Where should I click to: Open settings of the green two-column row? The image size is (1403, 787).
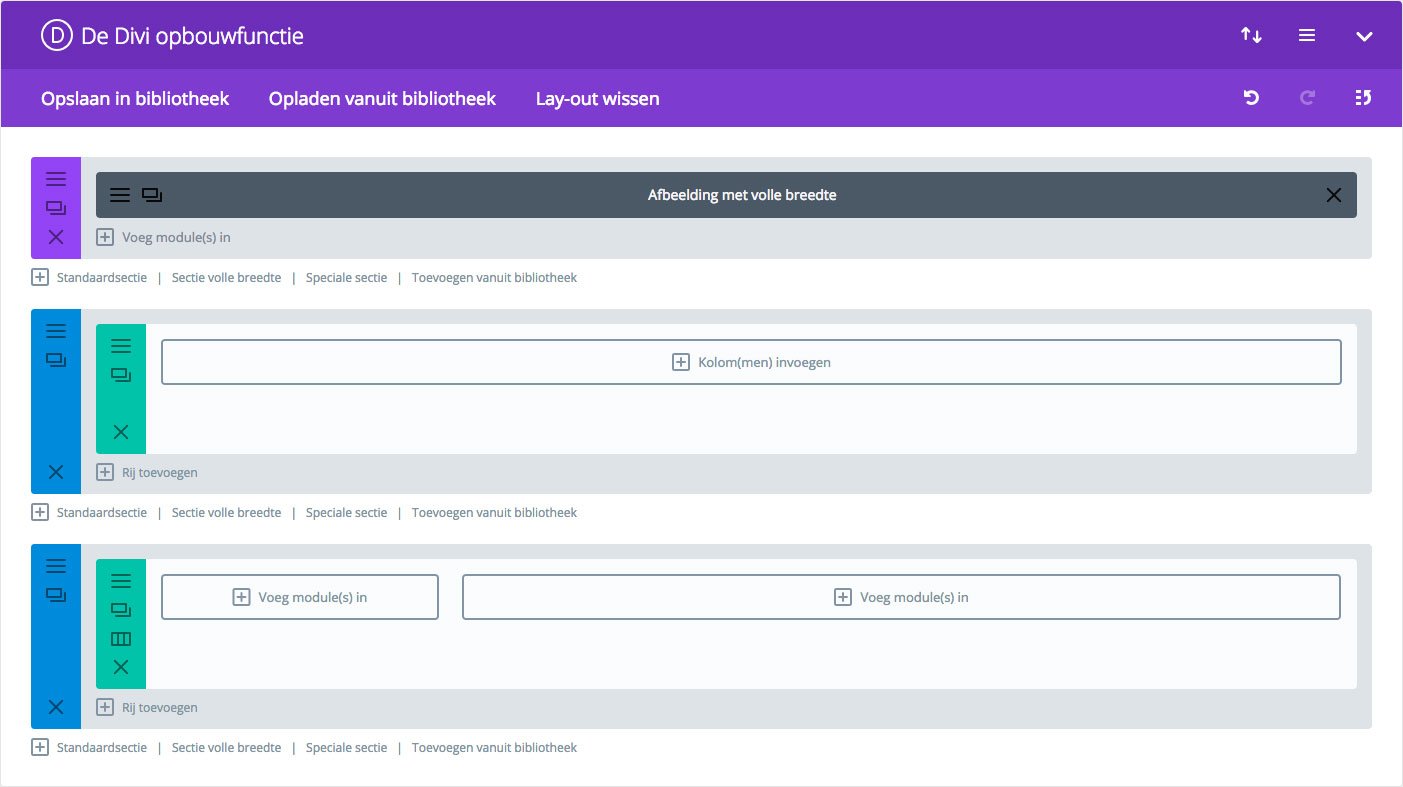pyautogui.click(x=121, y=581)
